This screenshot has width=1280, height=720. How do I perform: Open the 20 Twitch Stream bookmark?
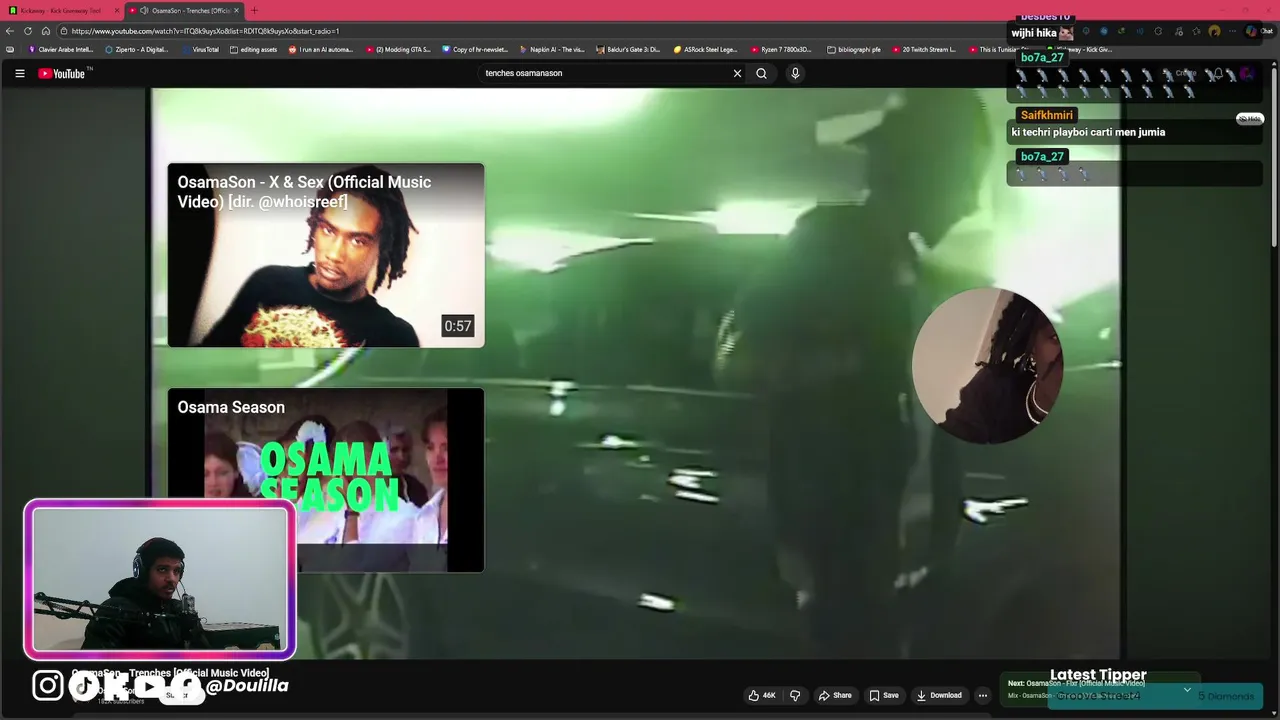coord(924,49)
